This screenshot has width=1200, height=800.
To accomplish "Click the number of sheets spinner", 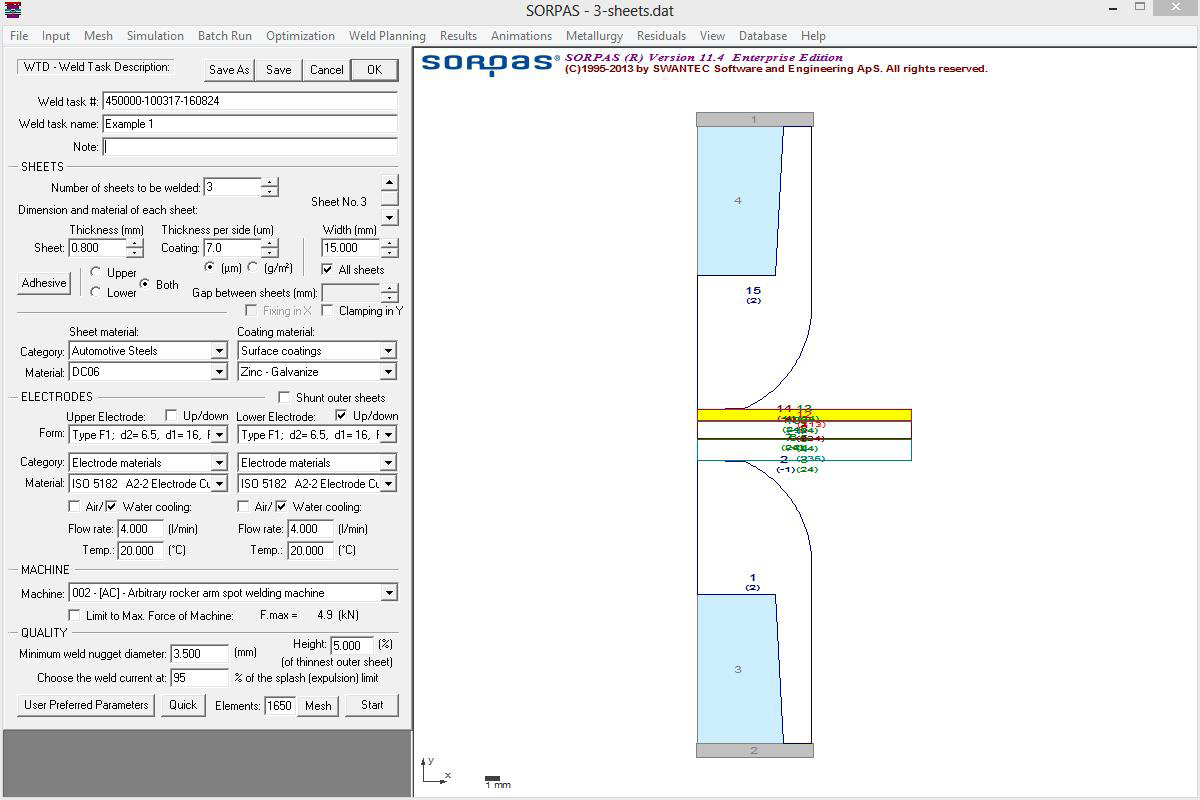I will pos(270,187).
